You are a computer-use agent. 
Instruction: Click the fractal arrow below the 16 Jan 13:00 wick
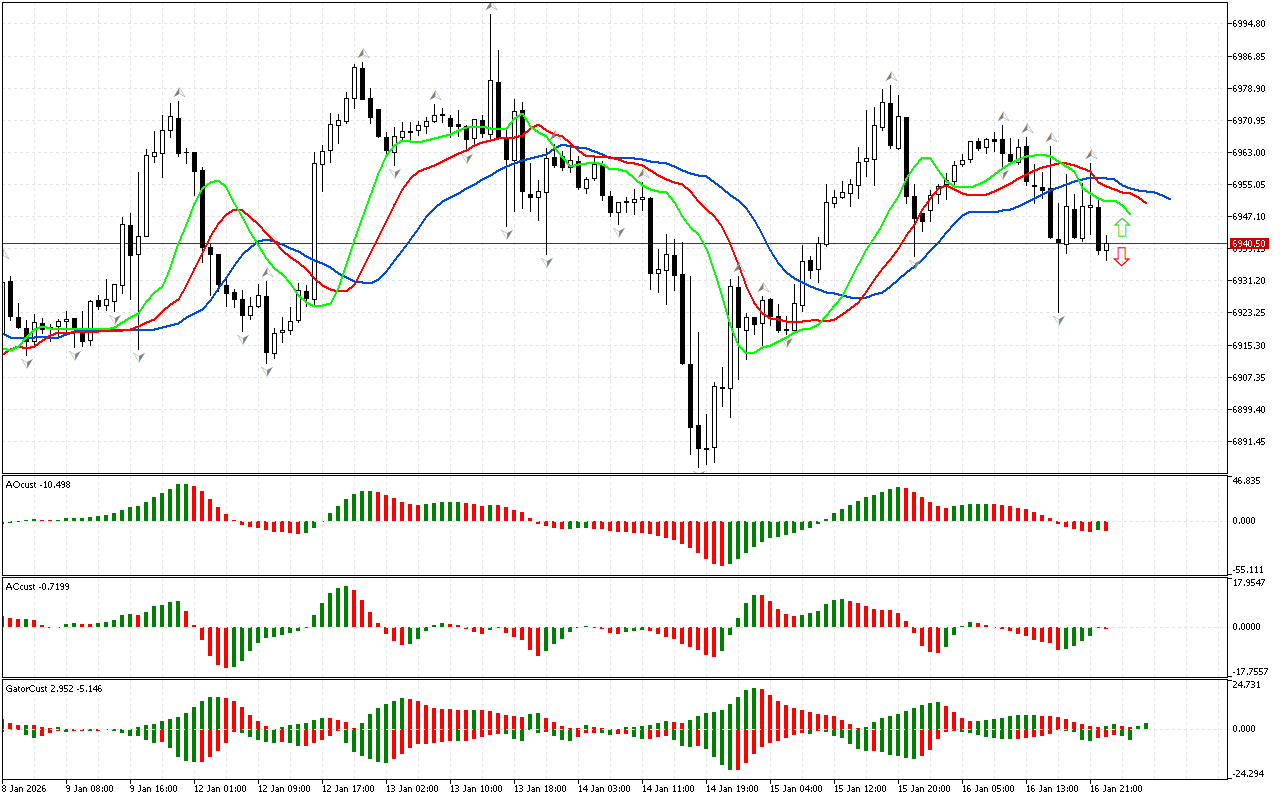pos(1059,319)
